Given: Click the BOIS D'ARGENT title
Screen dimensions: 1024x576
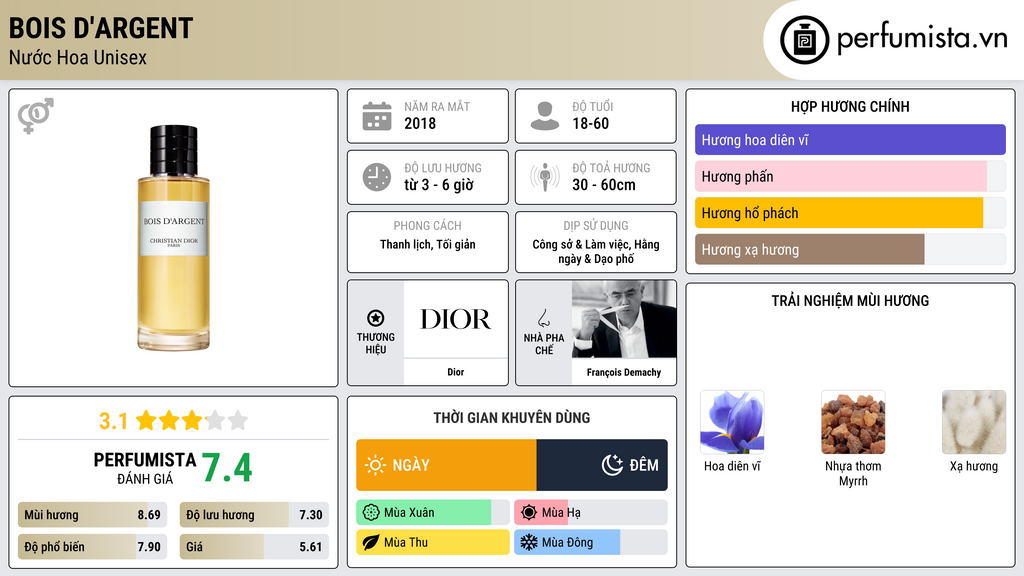Looking at the screenshot, I should [x=101, y=28].
